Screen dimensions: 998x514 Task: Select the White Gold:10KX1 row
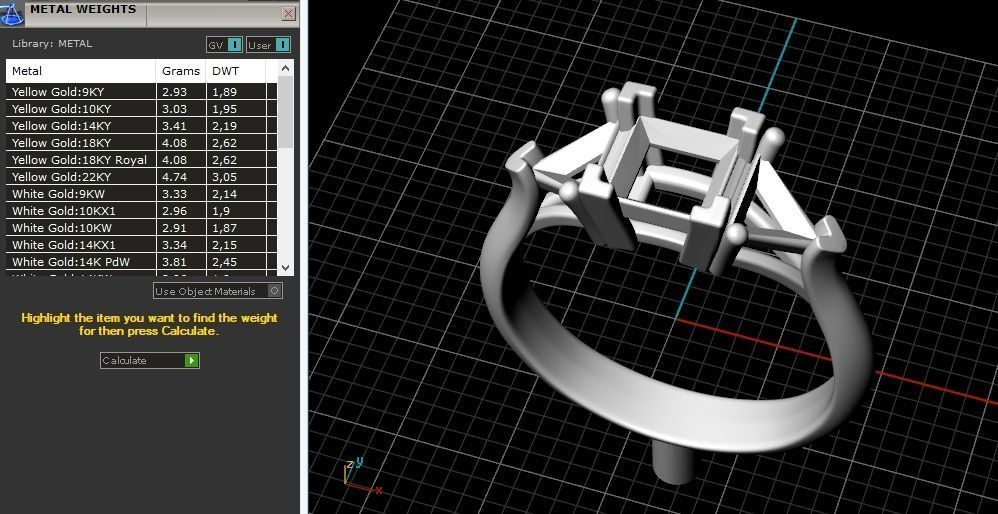(142, 211)
